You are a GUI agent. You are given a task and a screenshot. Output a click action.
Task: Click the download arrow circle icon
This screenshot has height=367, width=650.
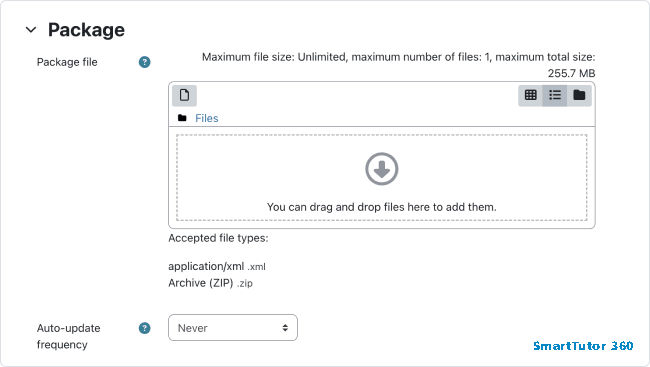pos(382,169)
